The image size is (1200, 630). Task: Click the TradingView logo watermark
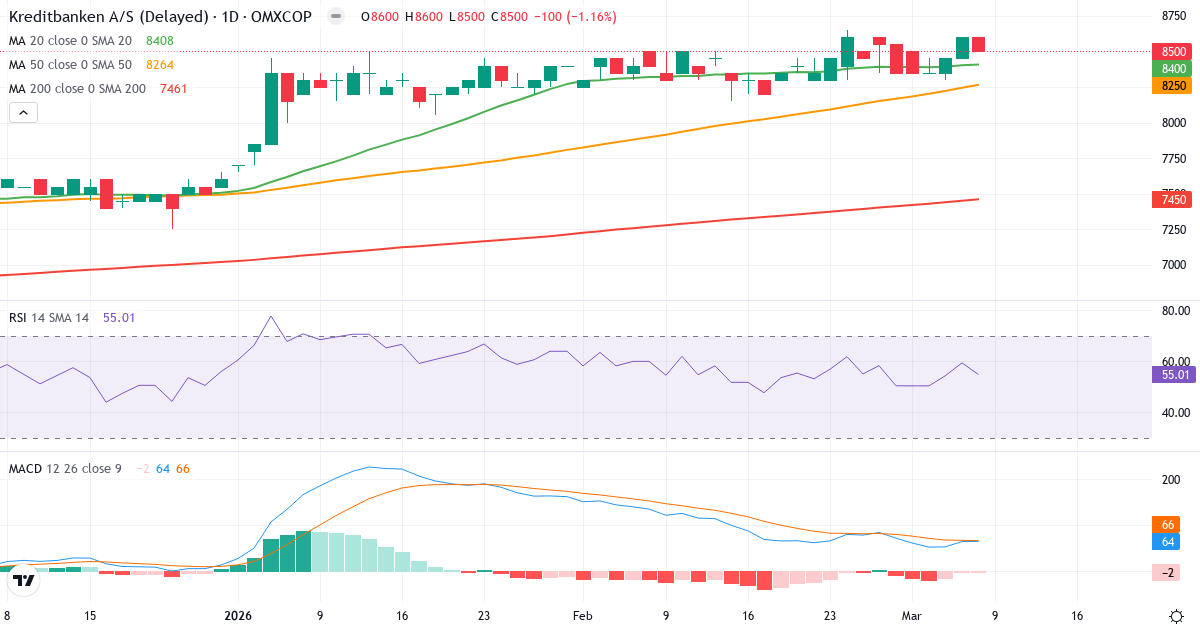pos(21,578)
